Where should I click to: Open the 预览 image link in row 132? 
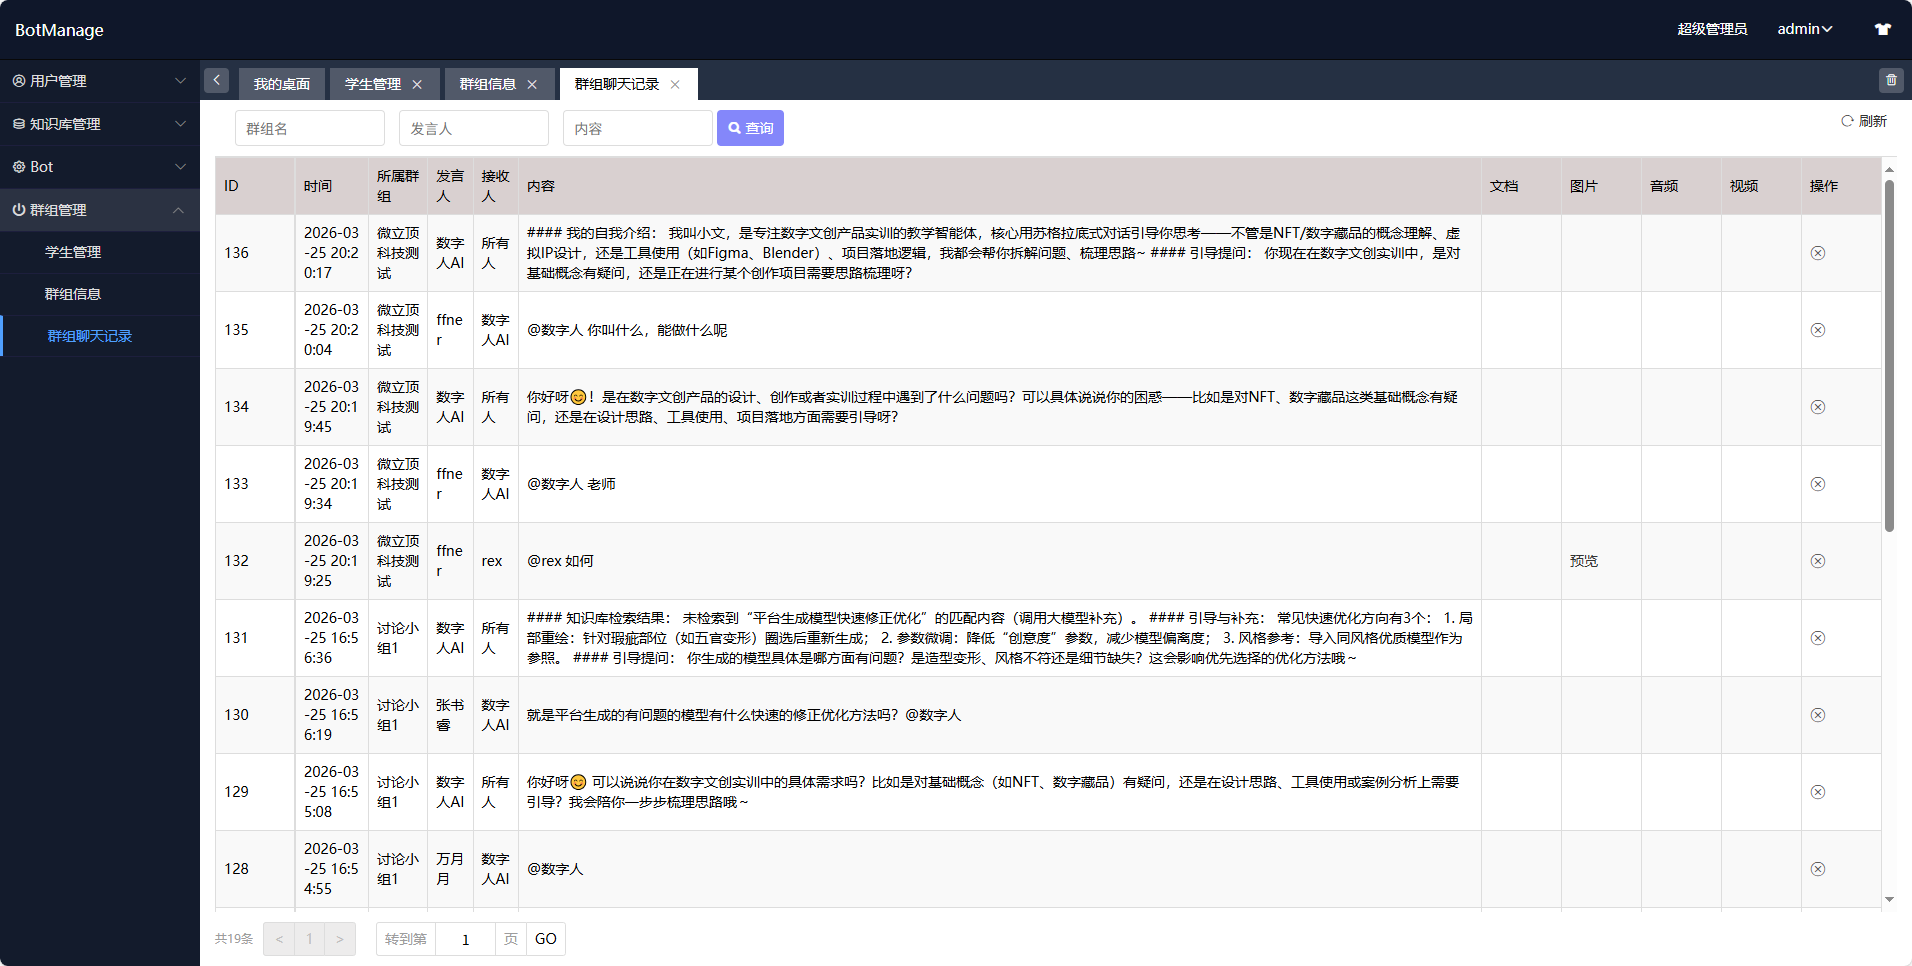coord(1583,561)
